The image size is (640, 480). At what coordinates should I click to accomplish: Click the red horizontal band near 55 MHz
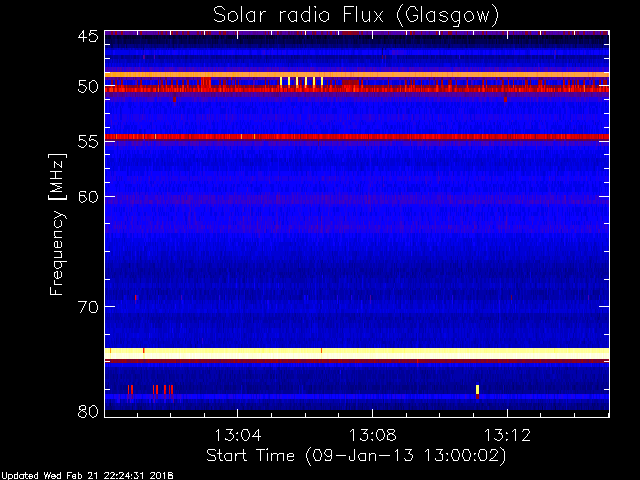[357, 137]
